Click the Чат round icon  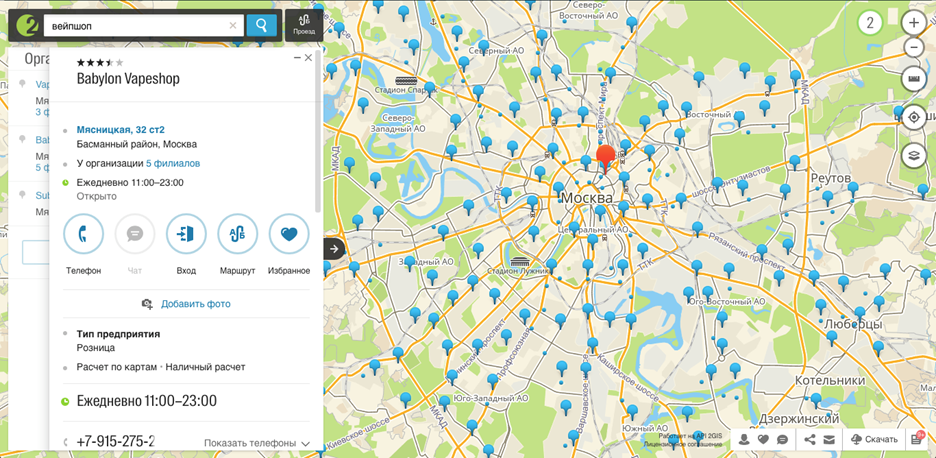(135, 234)
